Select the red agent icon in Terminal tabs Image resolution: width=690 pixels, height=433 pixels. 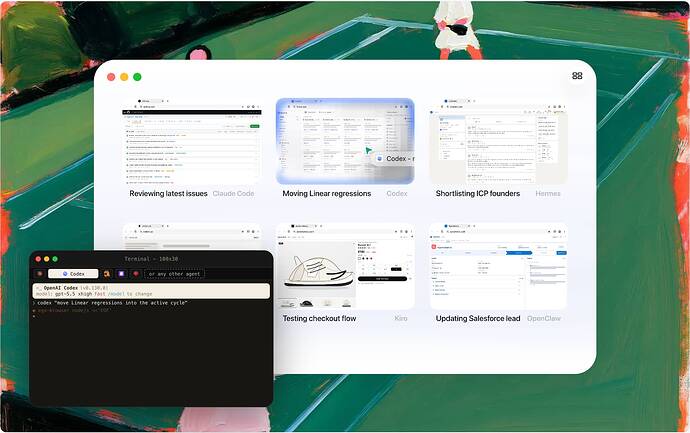point(136,274)
